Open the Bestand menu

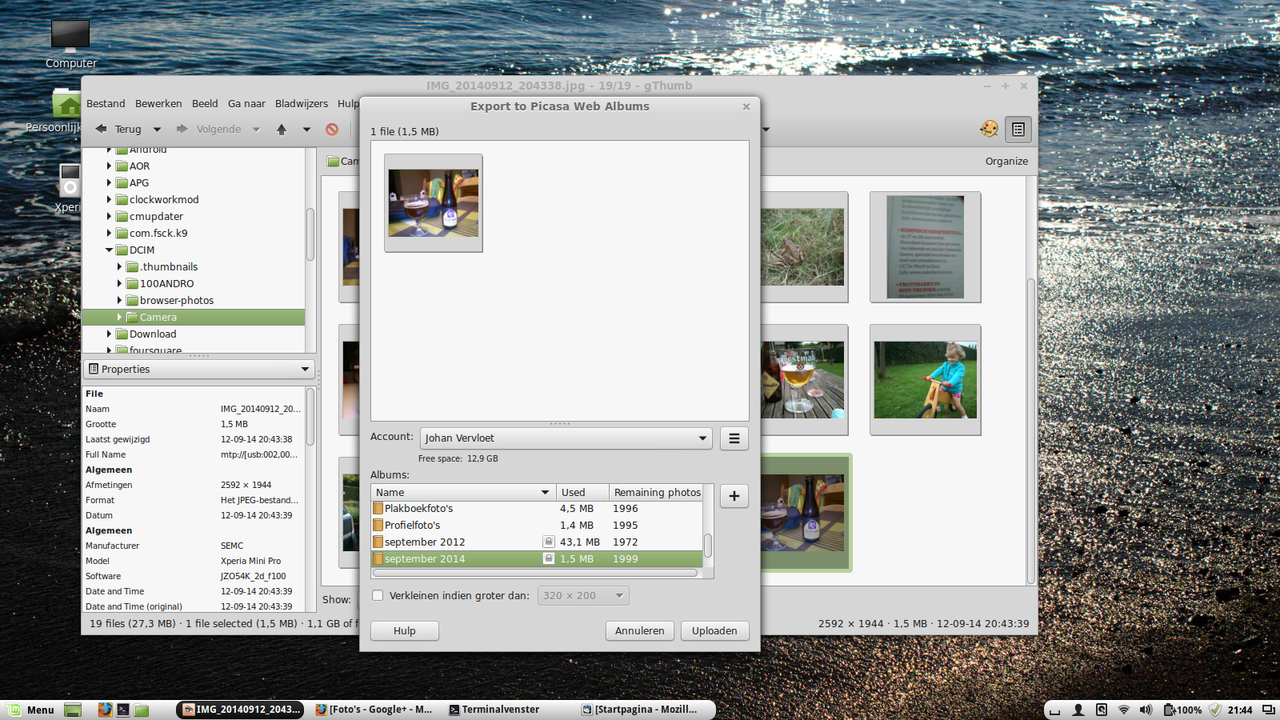106,104
